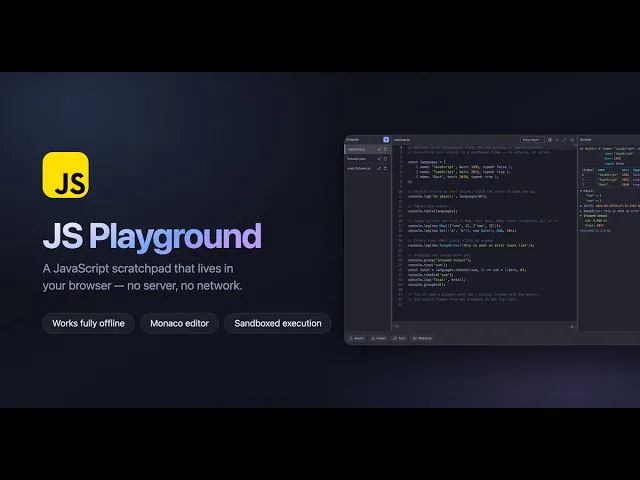640x480 pixels.
Task: Open the theme dropdown in editor header
Action: click(x=532, y=140)
